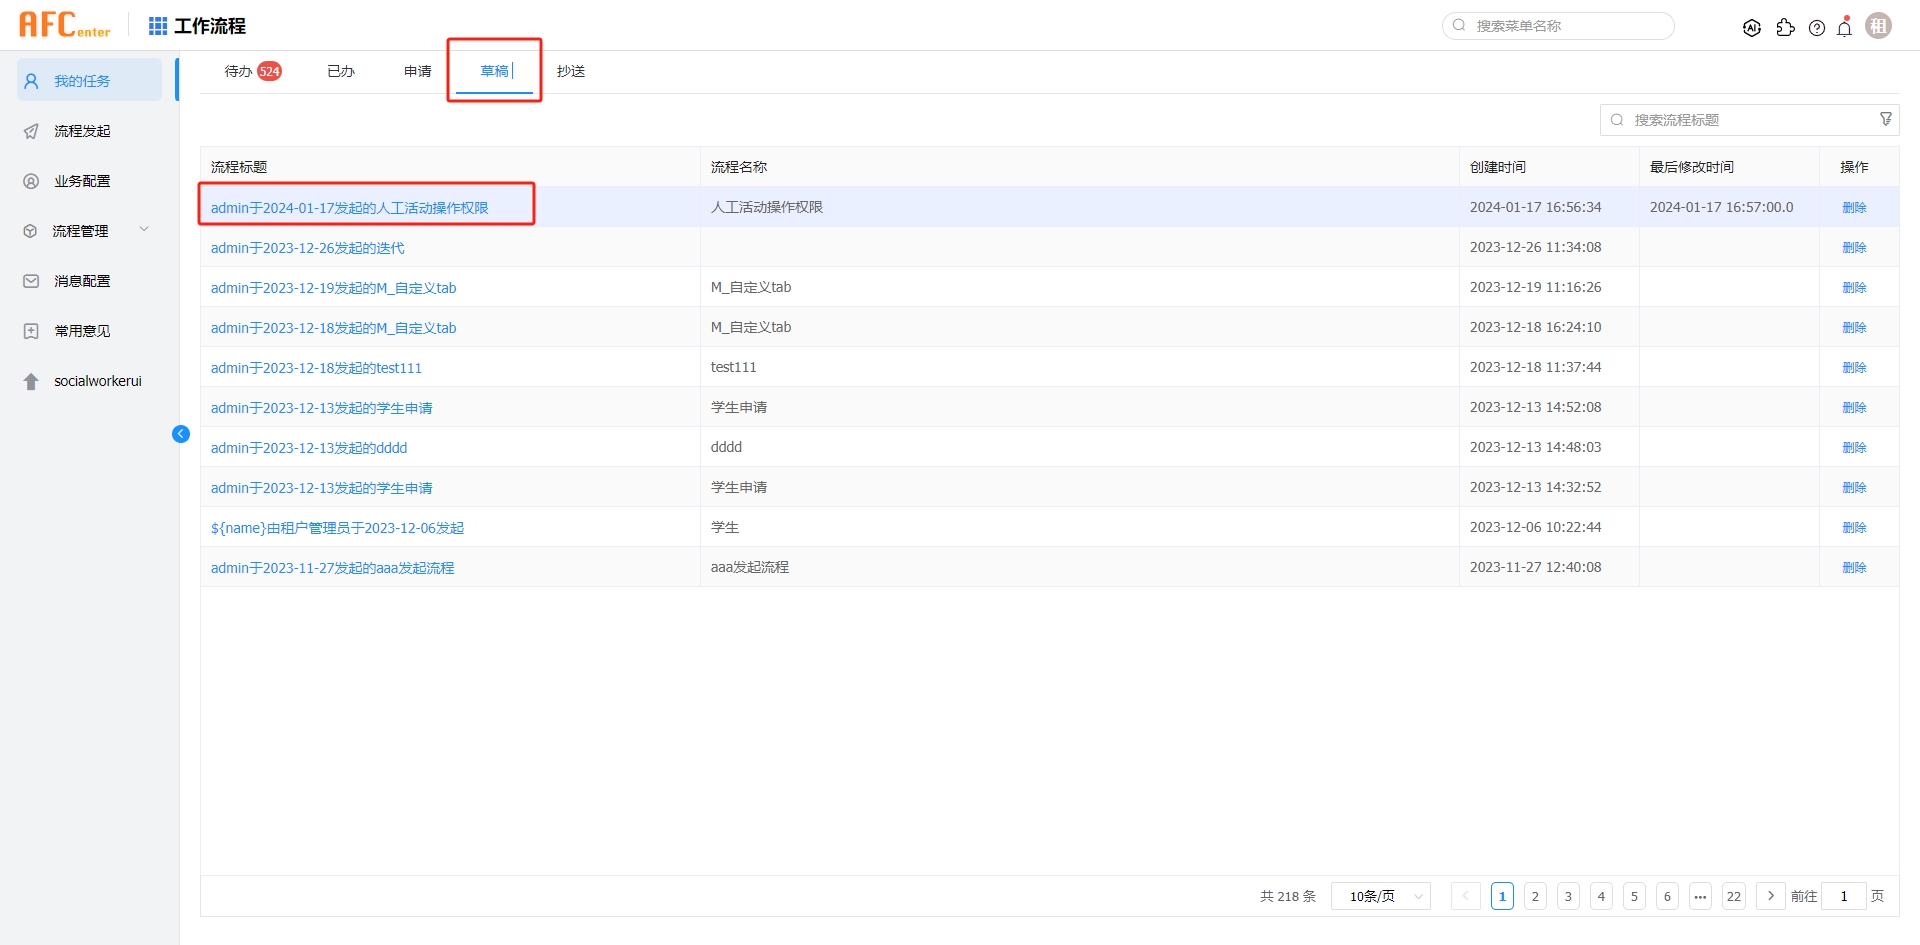The width and height of the screenshot is (1920, 945).
Task: Open help via the question mark icon
Action: [x=1817, y=28]
